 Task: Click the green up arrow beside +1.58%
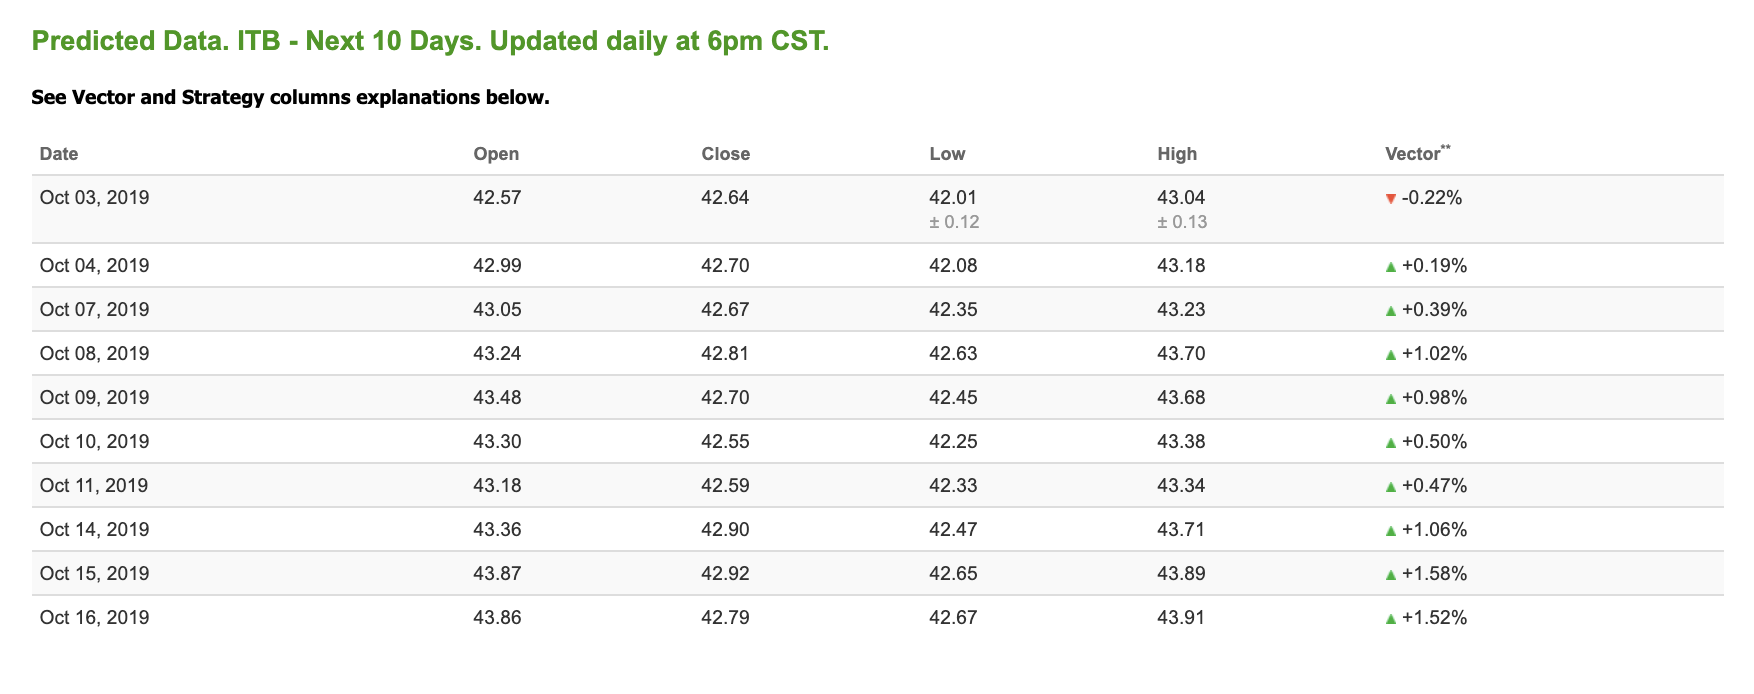(x=1390, y=575)
